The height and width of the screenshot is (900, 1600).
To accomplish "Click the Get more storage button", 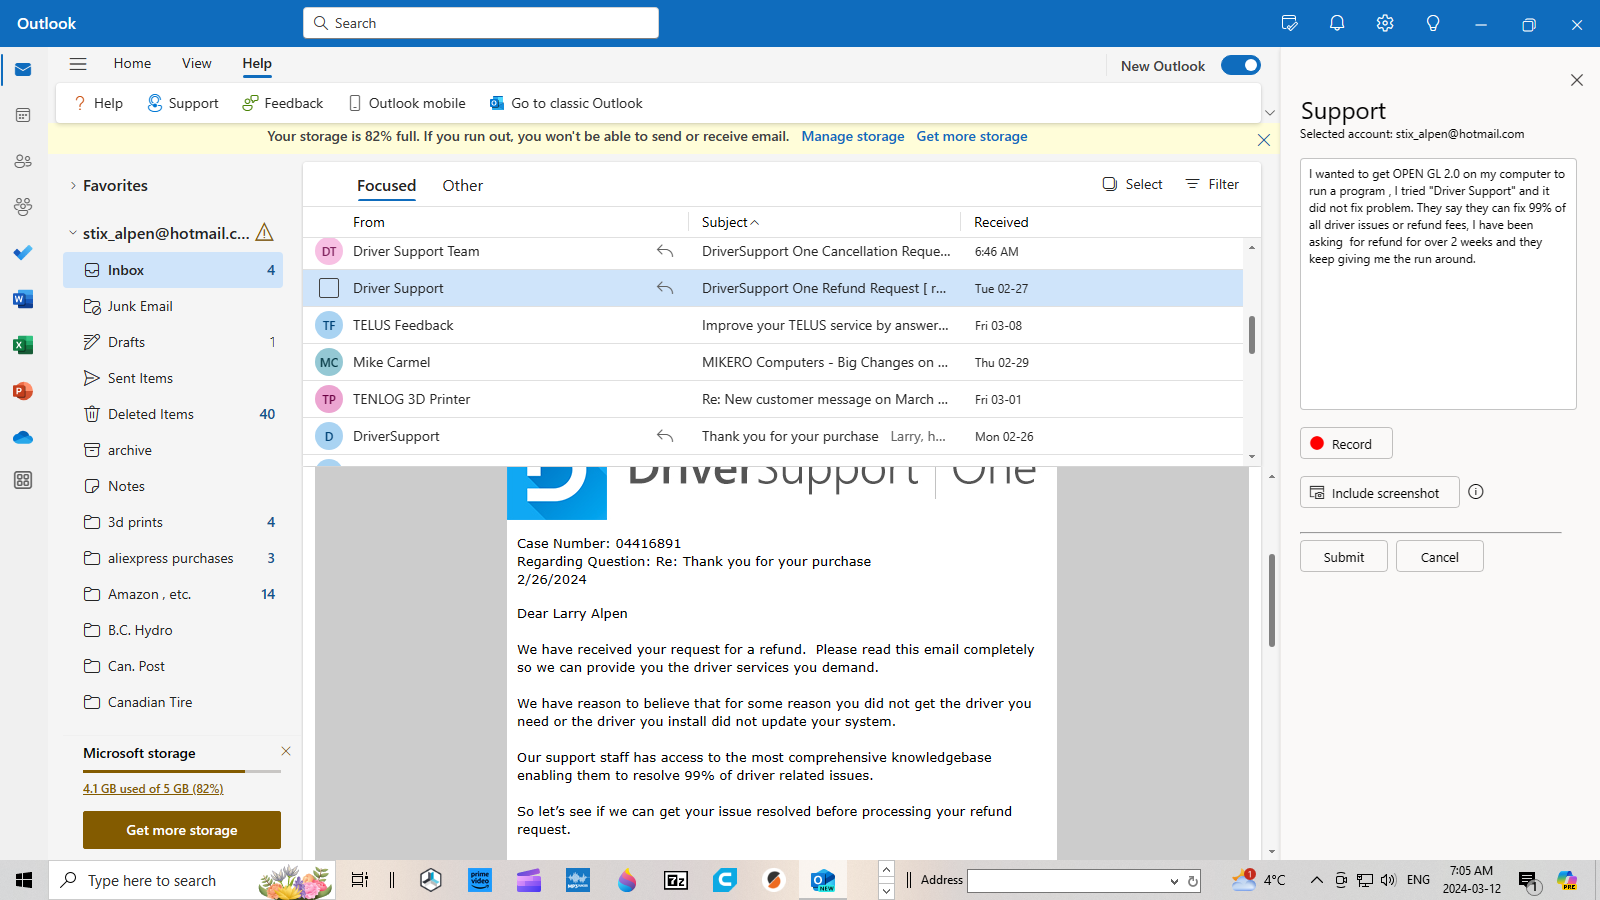I will (x=182, y=830).
